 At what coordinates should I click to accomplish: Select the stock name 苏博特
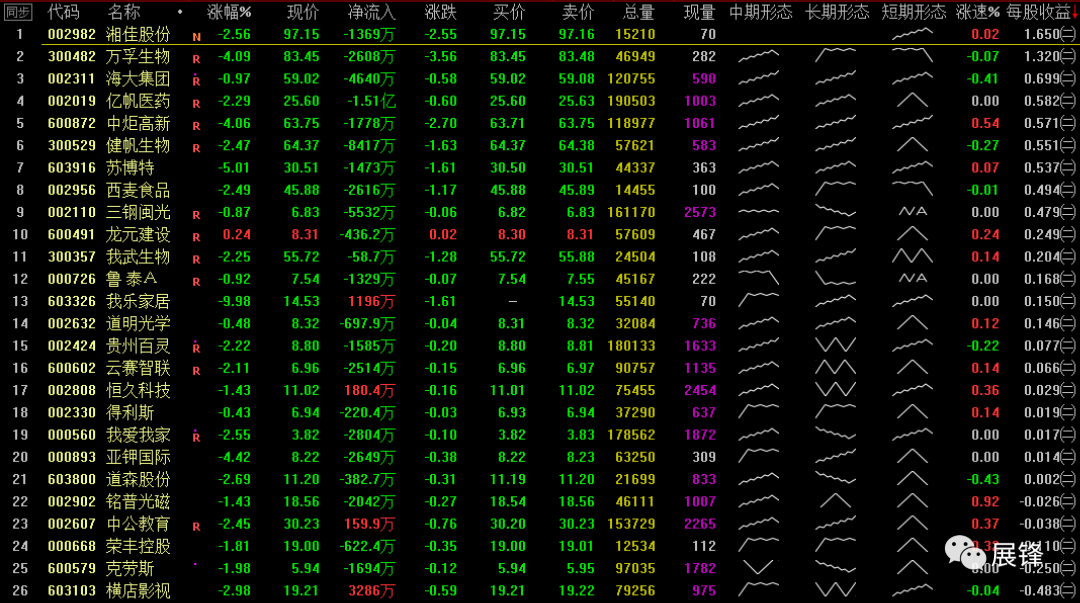(130, 167)
